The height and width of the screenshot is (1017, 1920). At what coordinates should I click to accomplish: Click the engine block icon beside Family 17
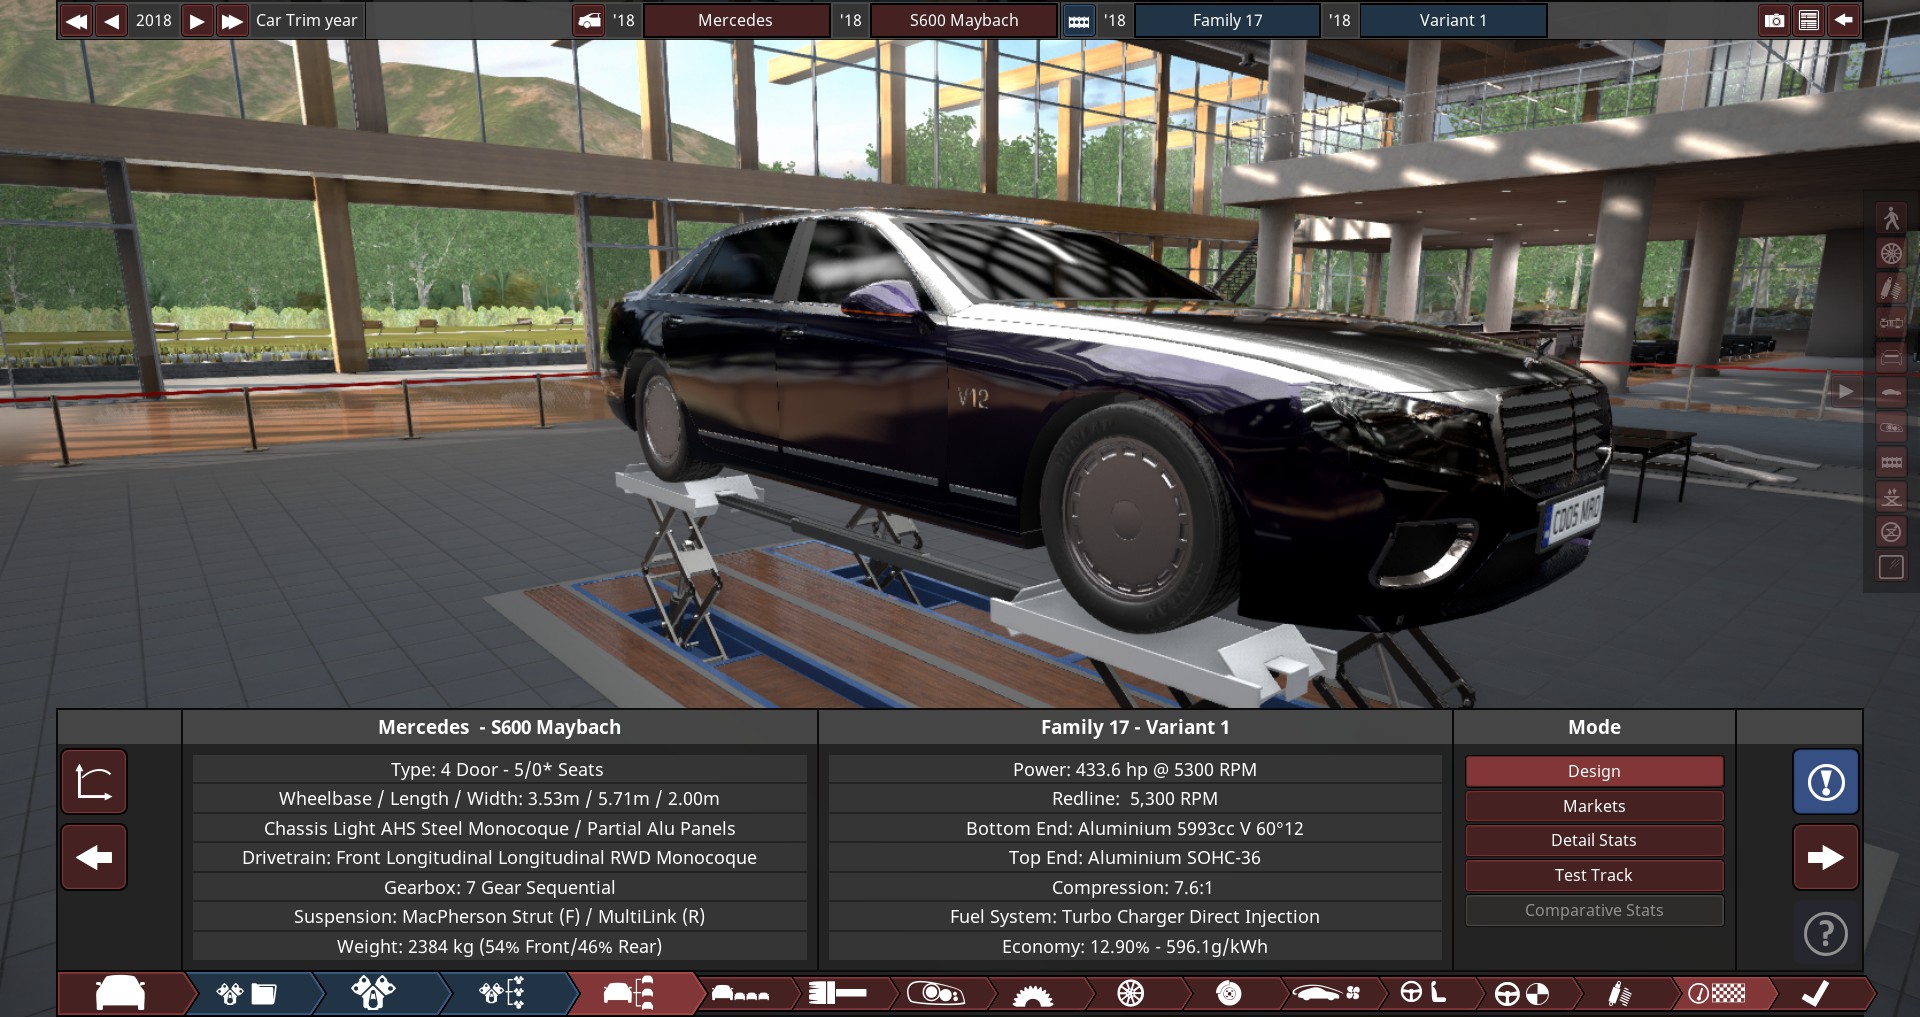pos(1079,20)
